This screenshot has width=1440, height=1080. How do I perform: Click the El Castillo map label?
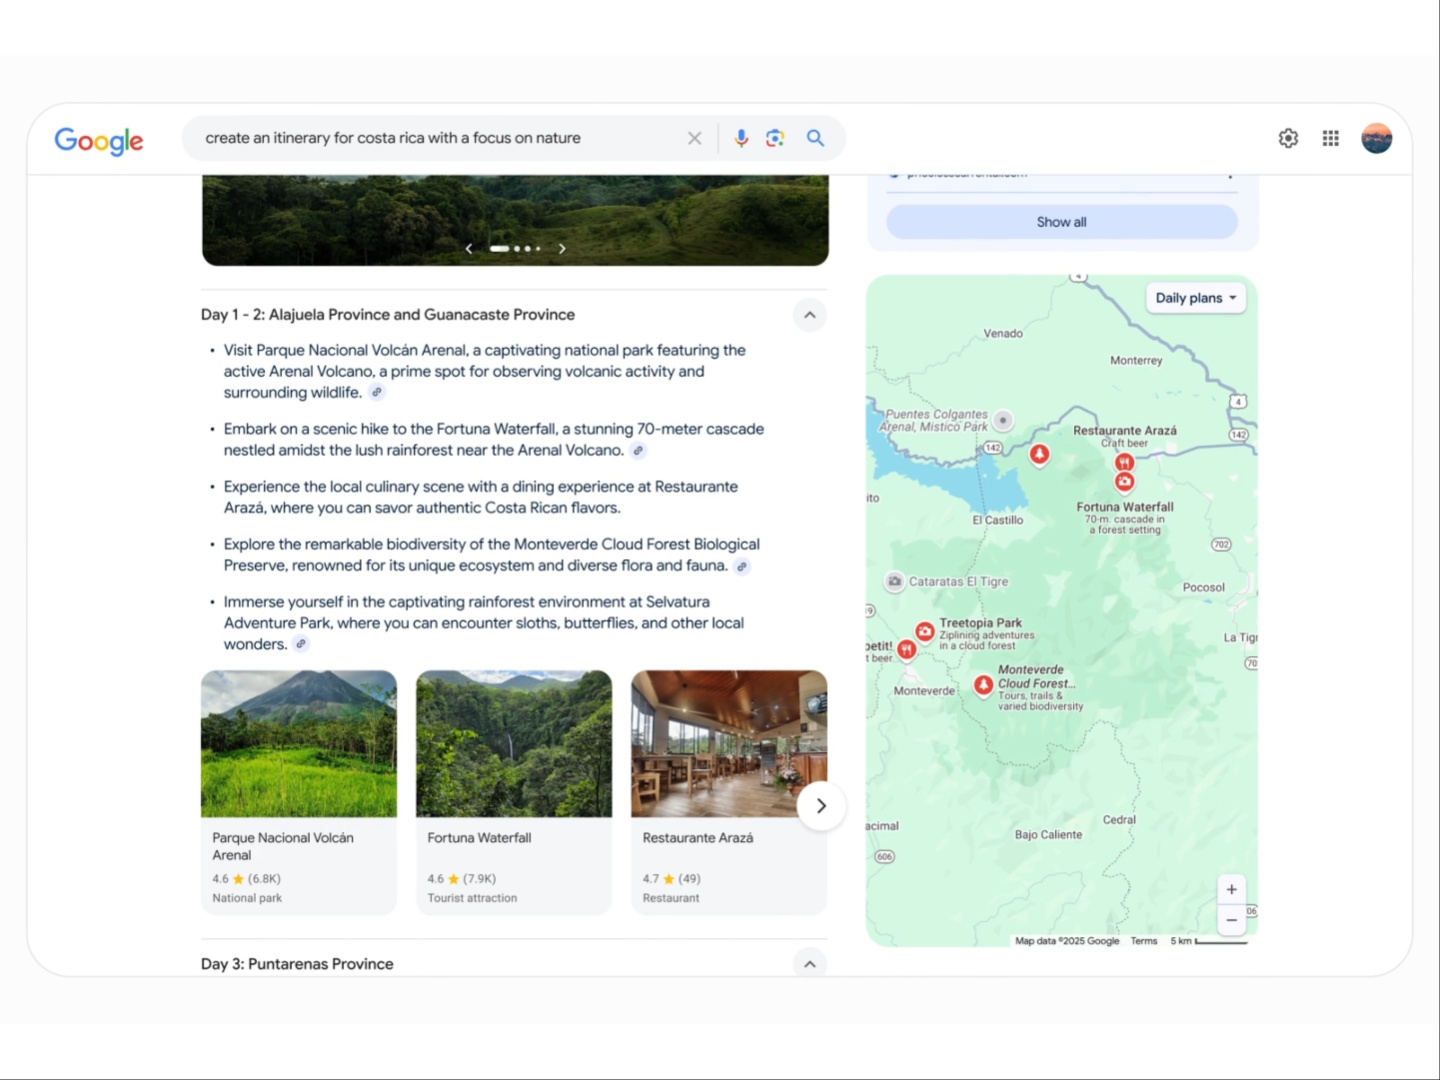[x=998, y=520]
